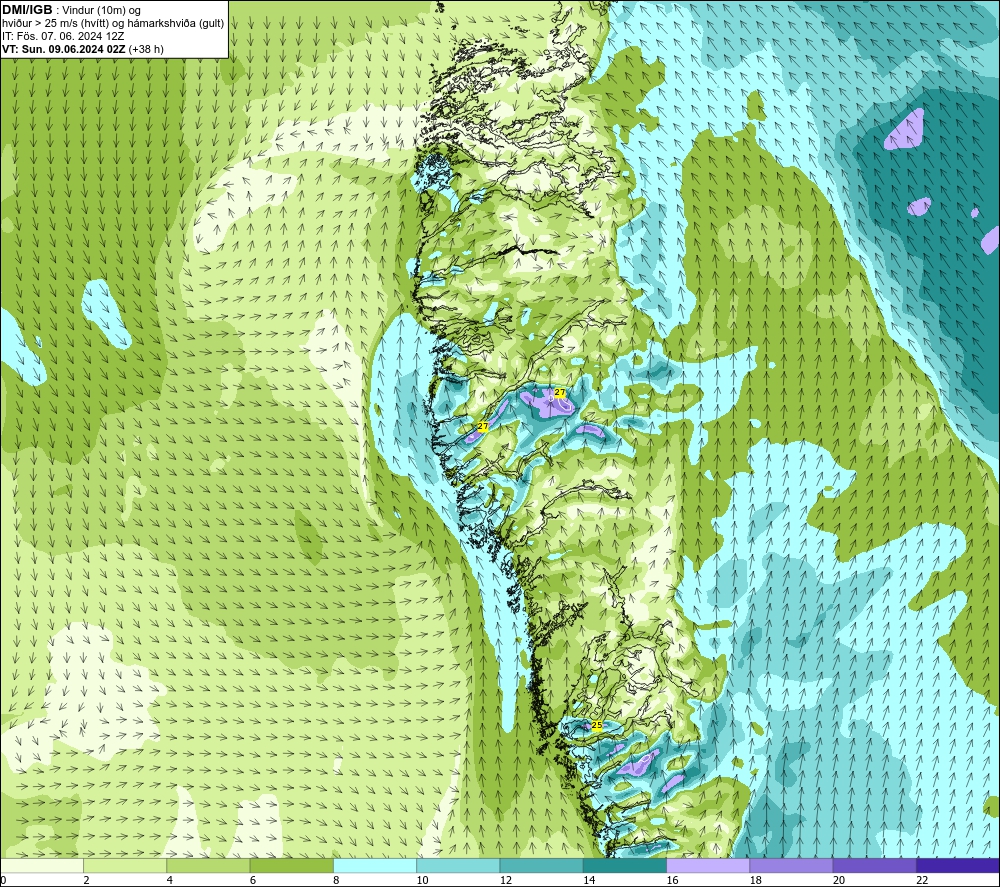Click the '10' scale number
The image size is (1000, 887).
click(422, 880)
